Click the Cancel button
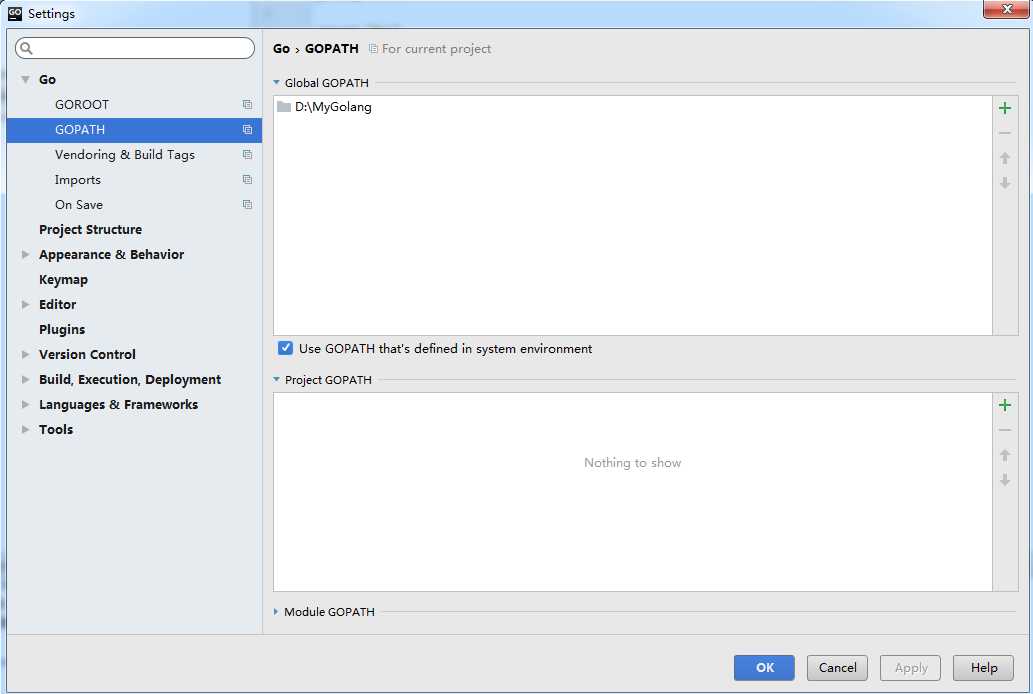This screenshot has width=1033, height=694. tap(837, 668)
